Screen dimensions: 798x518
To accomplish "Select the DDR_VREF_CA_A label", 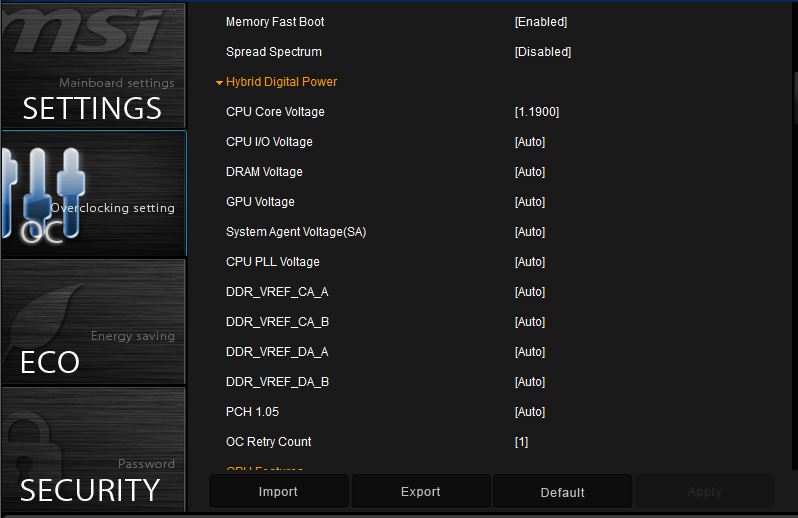I will point(277,292).
